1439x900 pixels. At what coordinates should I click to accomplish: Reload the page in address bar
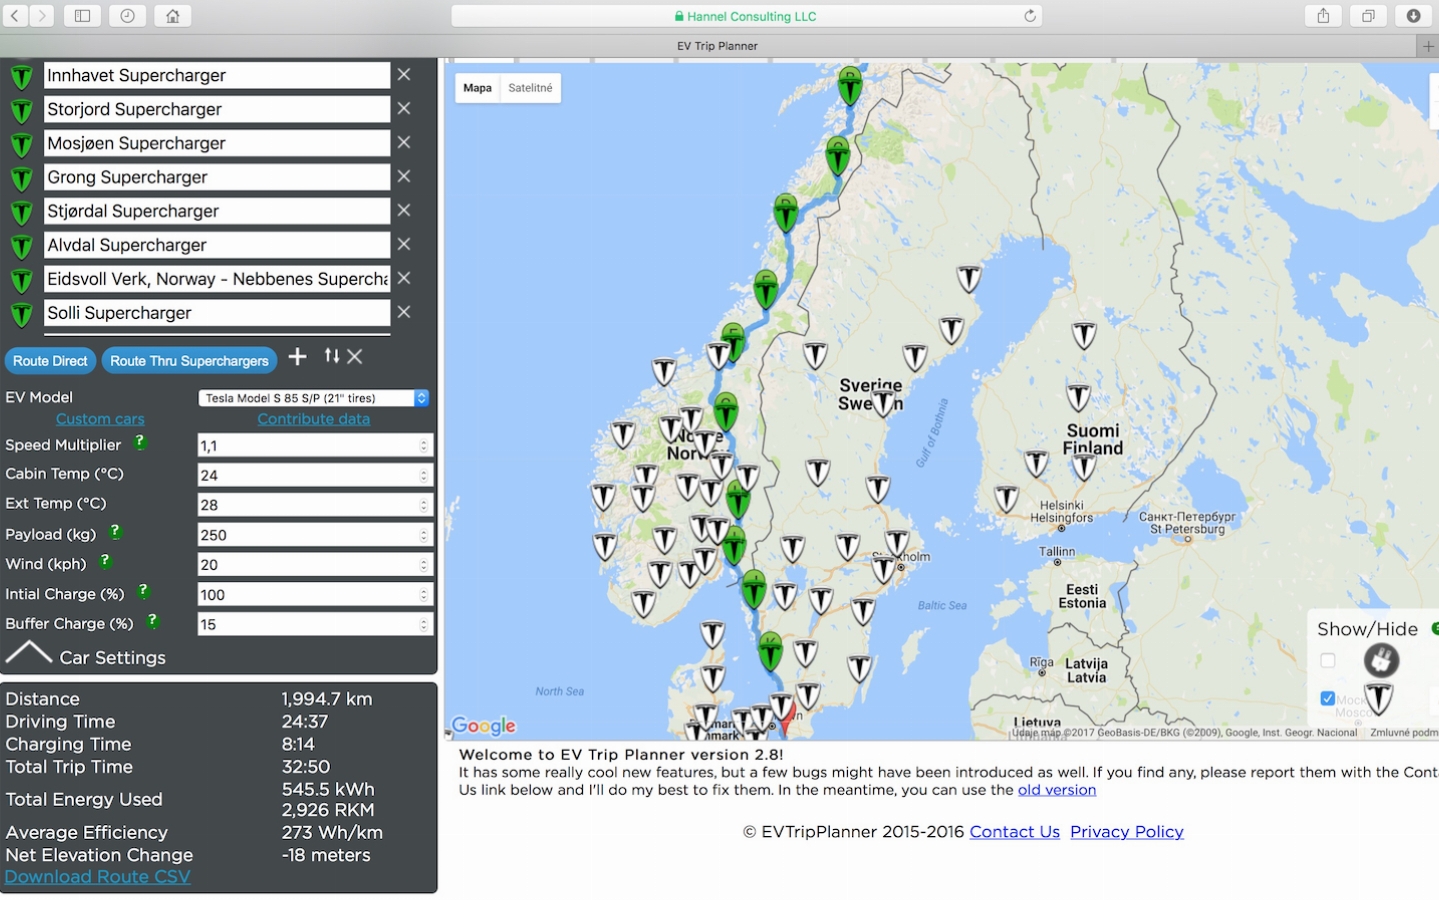coord(1030,16)
